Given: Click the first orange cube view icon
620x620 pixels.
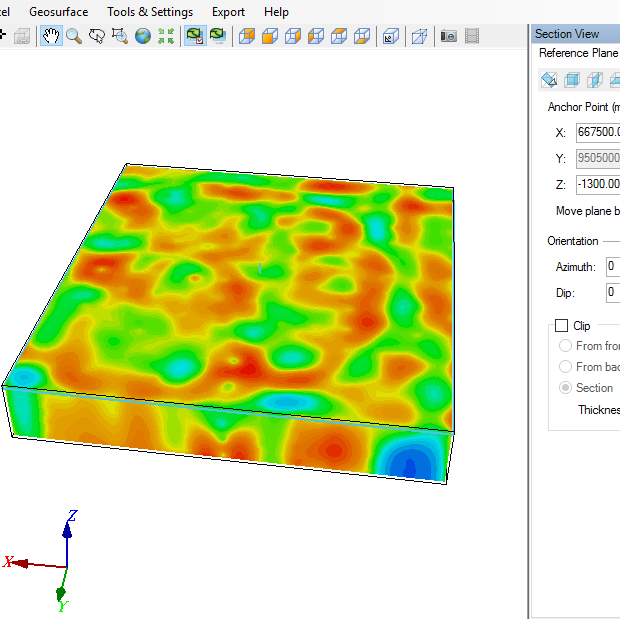Looking at the screenshot, I should [x=245, y=36].
